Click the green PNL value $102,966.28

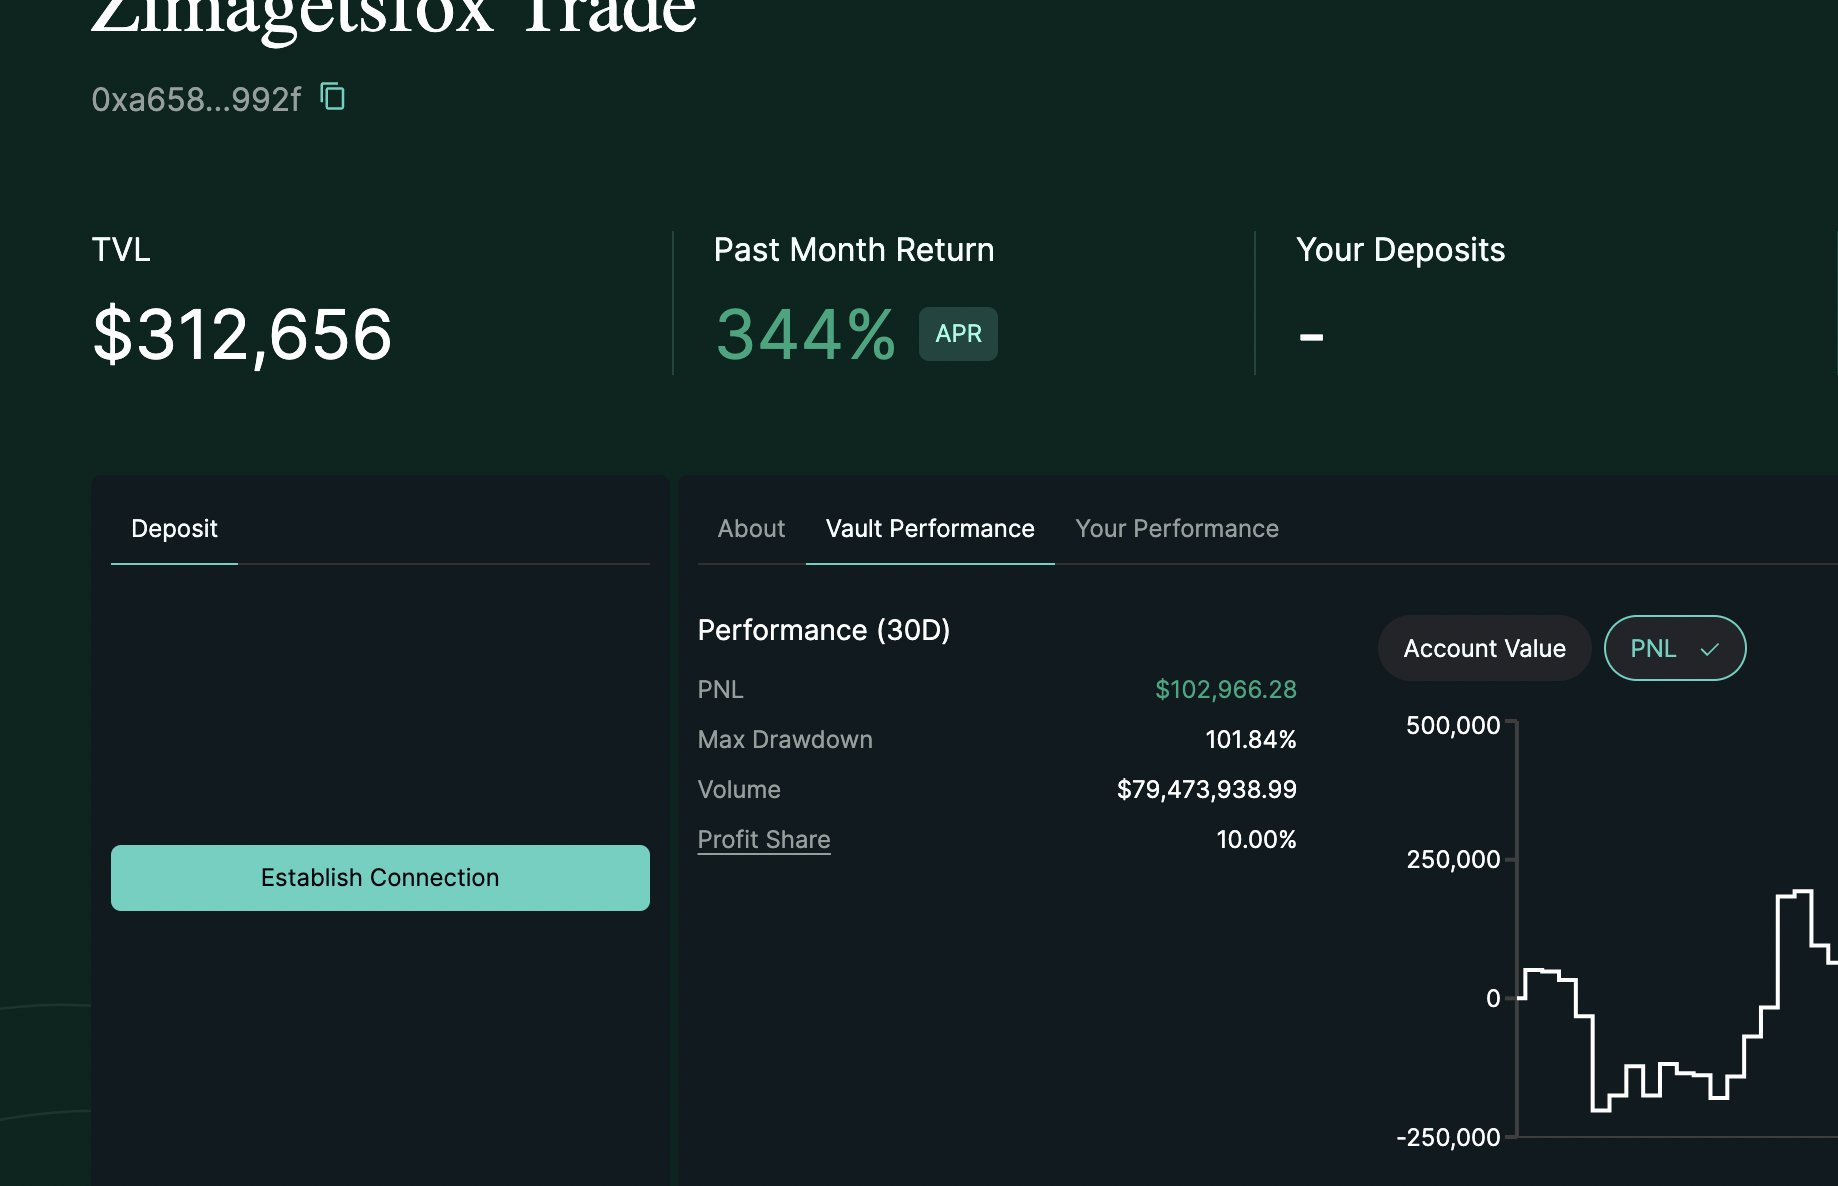pos(1226,689)
